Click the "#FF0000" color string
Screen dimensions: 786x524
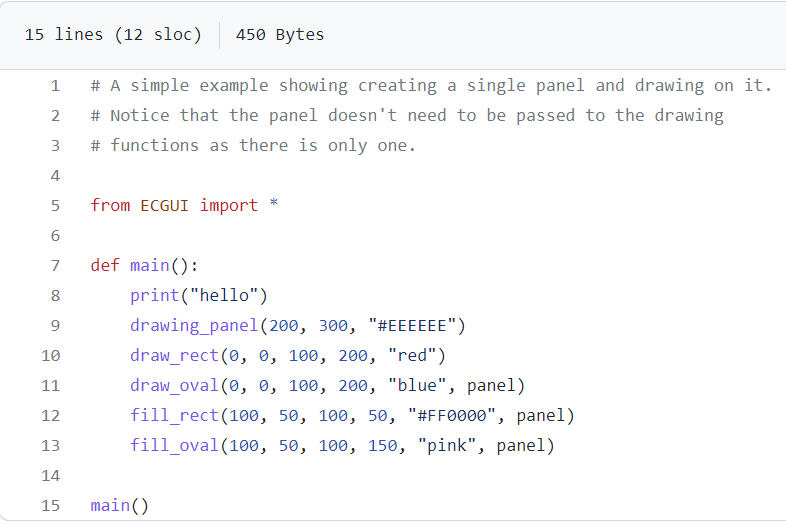point(452,416)
